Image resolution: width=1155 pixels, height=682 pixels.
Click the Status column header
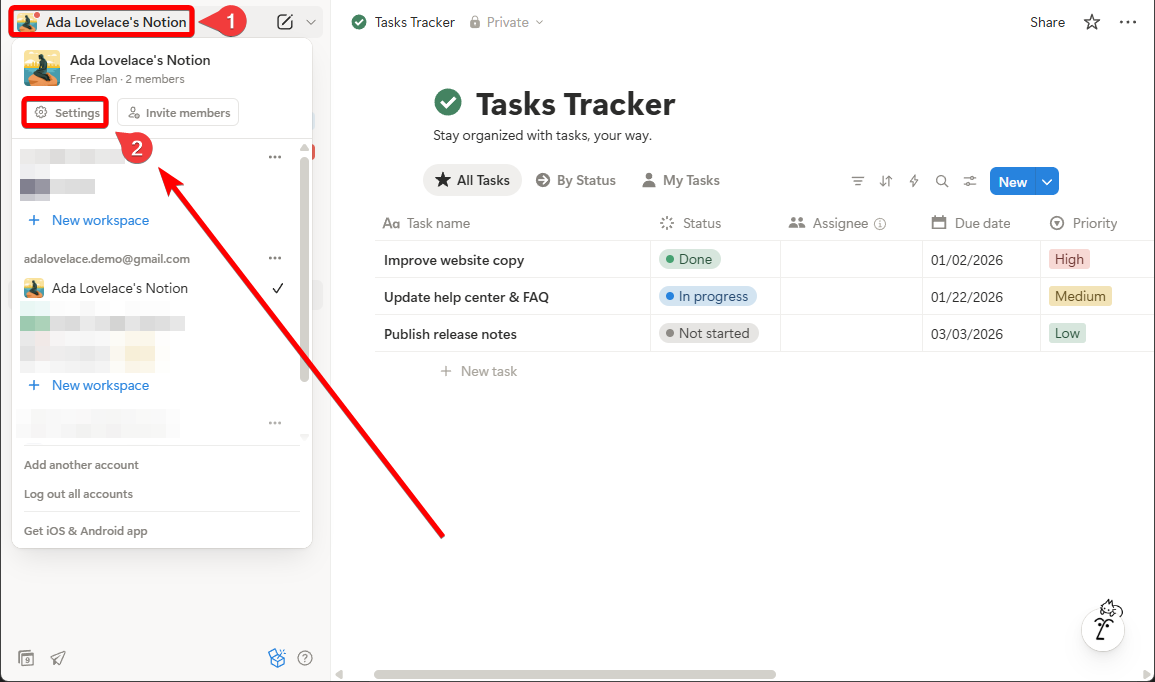pyautogui.click(x=715, y=223)
